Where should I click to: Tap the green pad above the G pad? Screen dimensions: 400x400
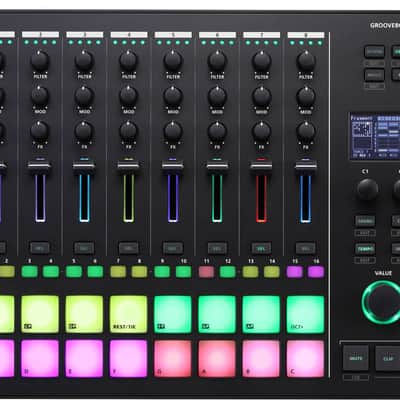pos(173,314)
